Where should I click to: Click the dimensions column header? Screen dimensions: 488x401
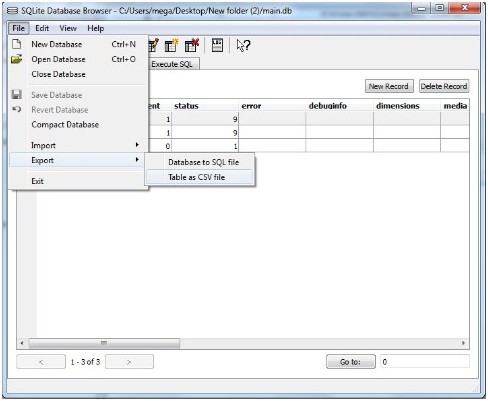click(x=407, y=106)
